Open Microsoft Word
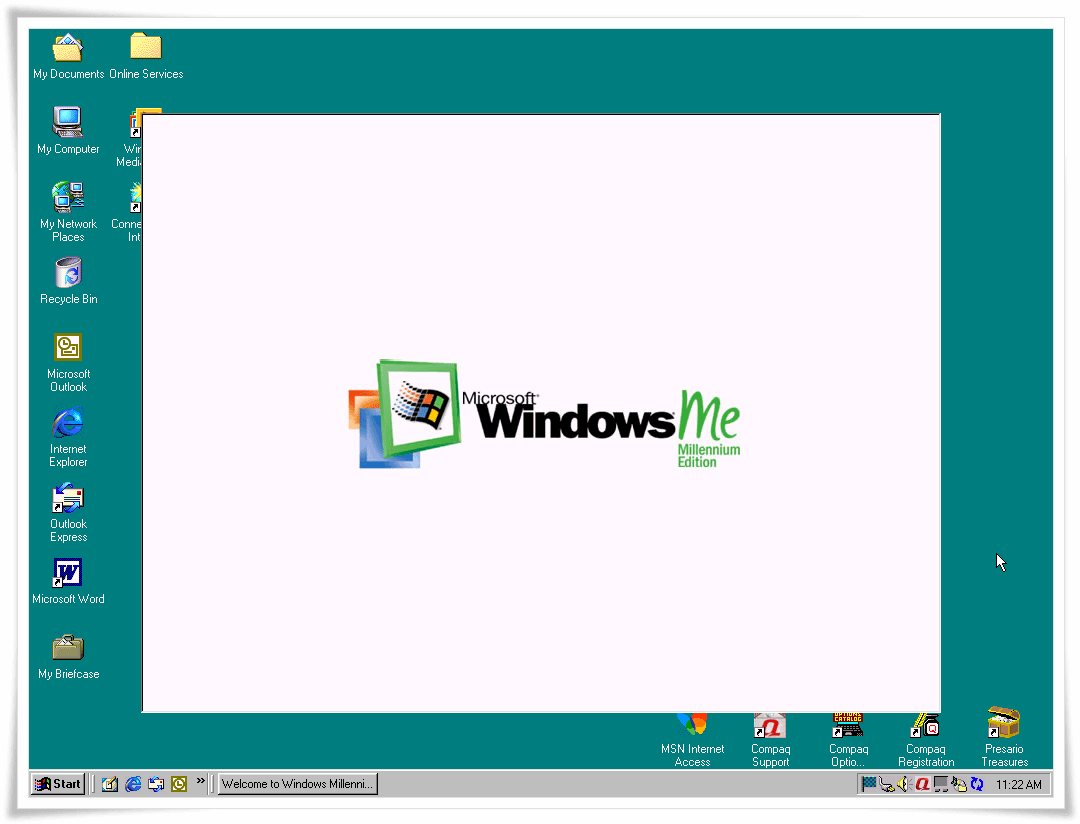 tap(67, 572)
